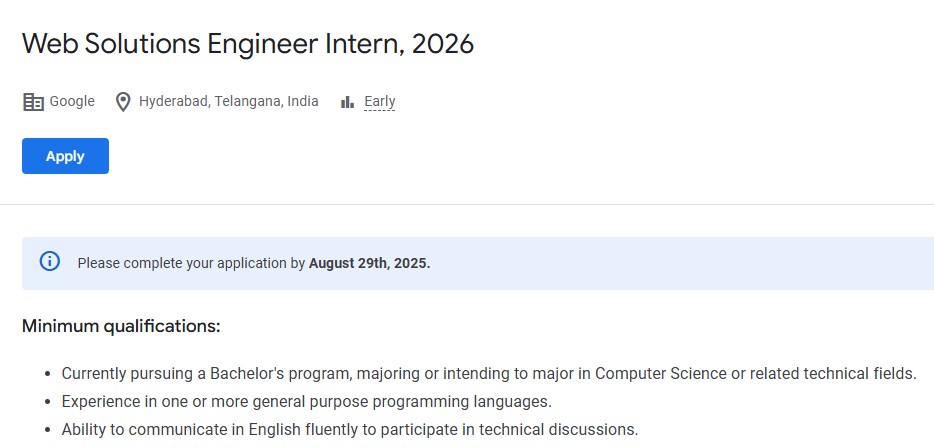Viewport: 934px width, 448px height.
Task: Click the location pin icon
Action: 123,102
